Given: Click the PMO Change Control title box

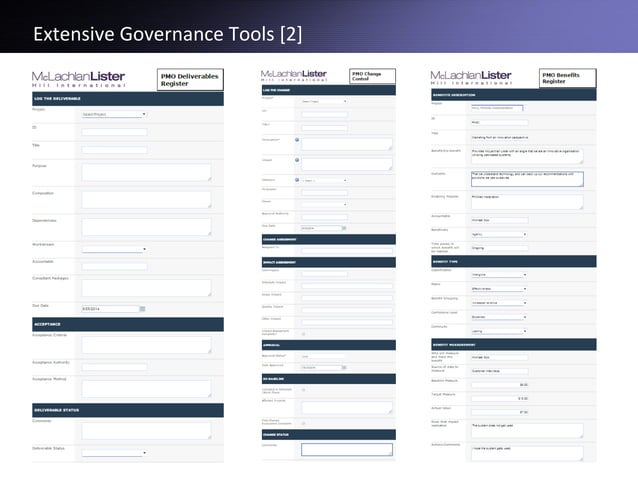Looking at the screenshot, I should click(x=372, y=76).
